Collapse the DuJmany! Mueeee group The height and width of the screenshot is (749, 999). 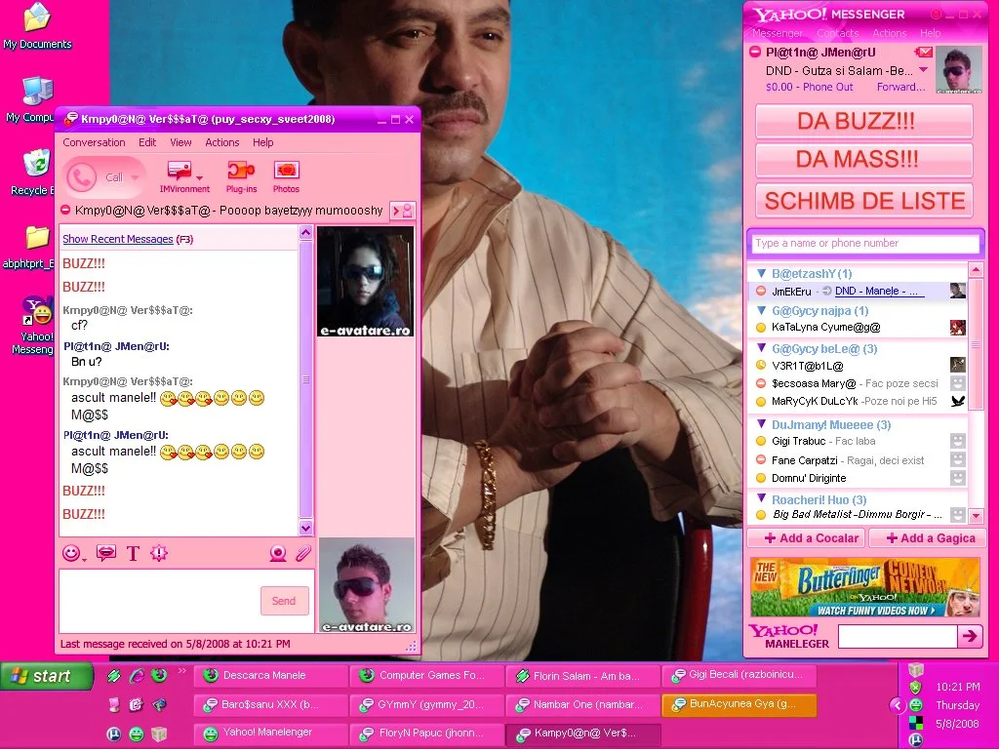coord(761,424)
